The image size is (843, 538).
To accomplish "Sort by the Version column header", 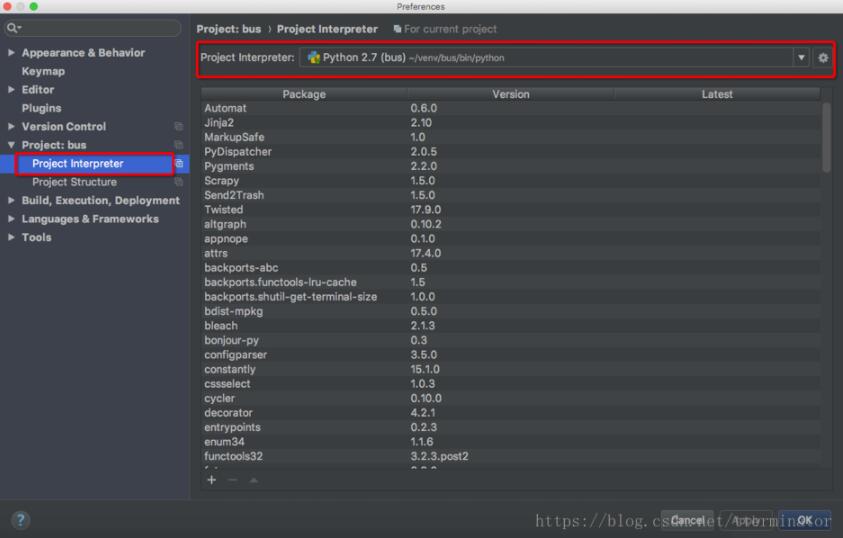I will tap(511, 94).
